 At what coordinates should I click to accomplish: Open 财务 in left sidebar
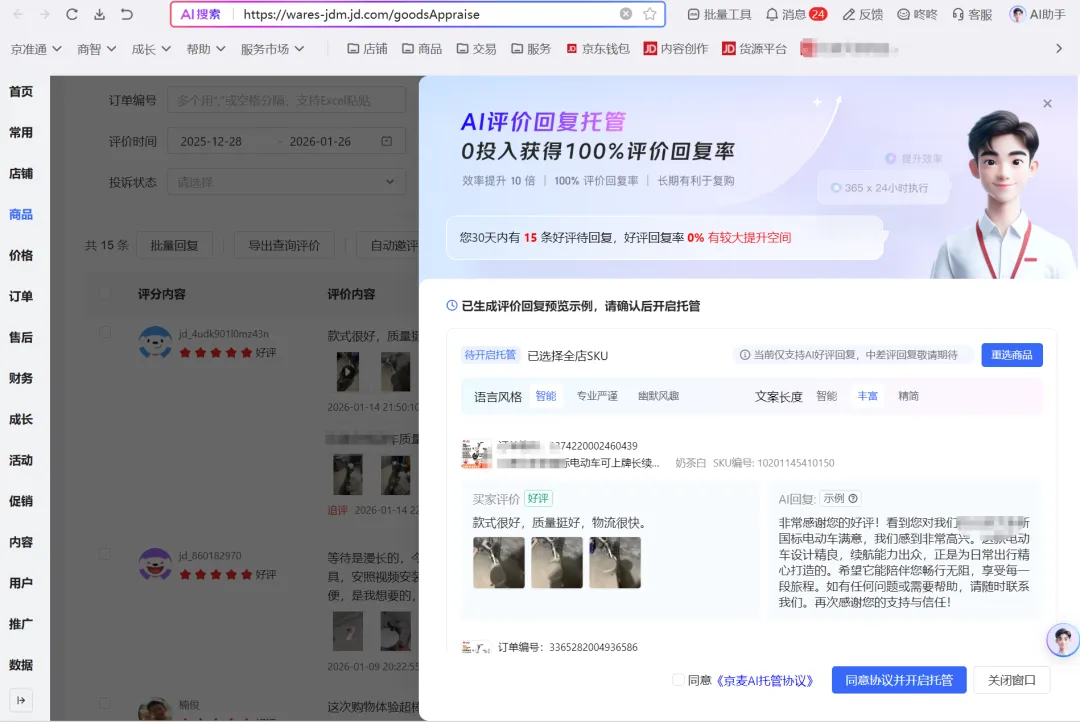(21, 378)
